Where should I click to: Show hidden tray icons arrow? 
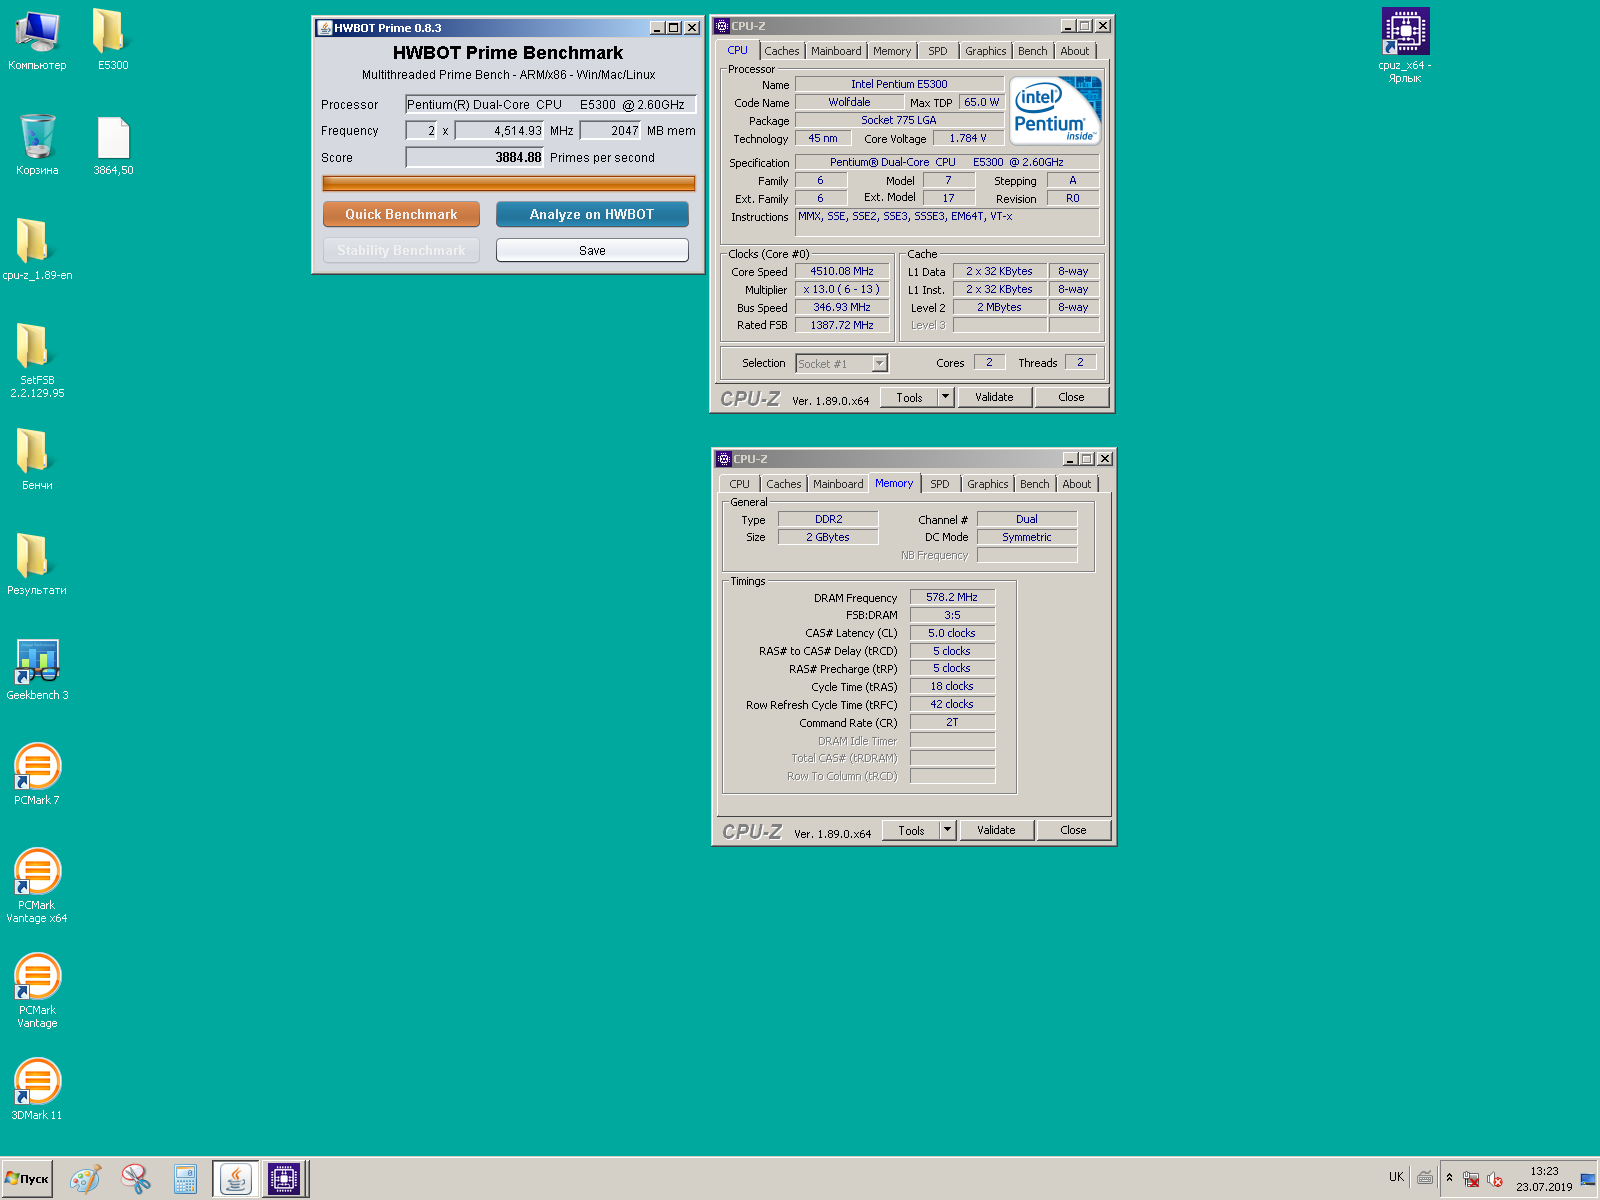click(1449, 1178)
